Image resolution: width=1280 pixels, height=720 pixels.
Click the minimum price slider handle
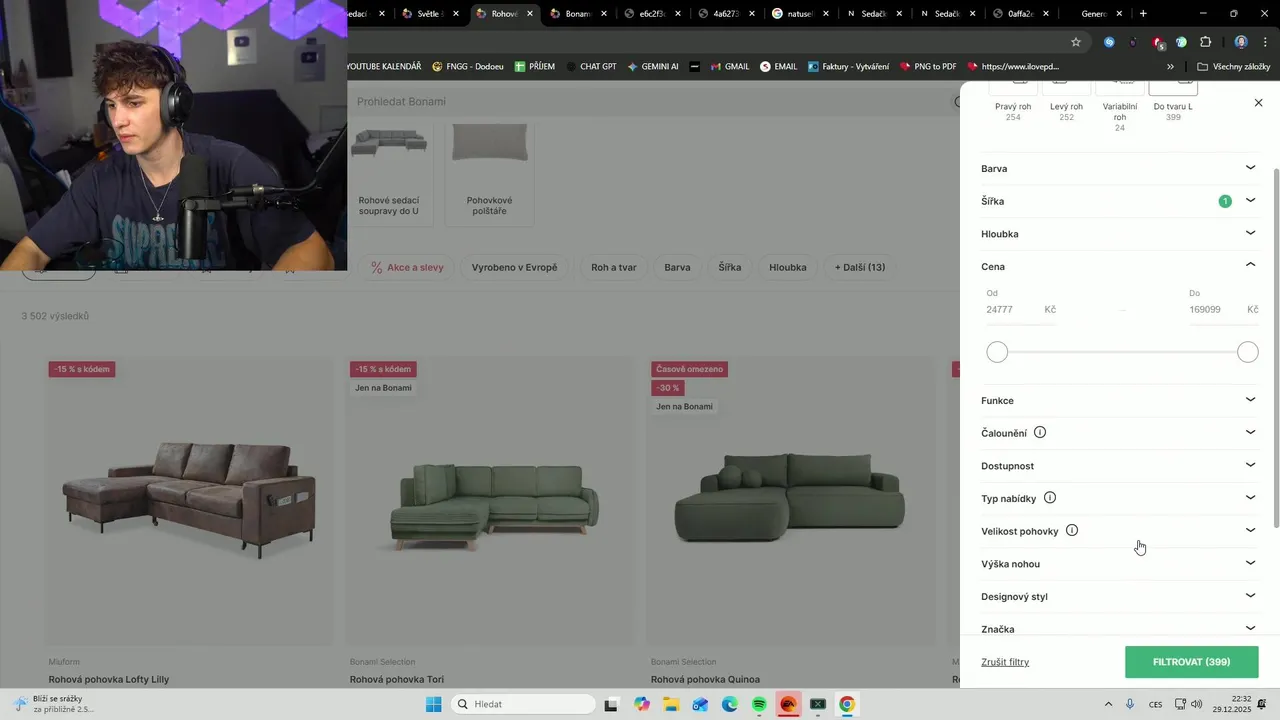click(x=997, y=352)
